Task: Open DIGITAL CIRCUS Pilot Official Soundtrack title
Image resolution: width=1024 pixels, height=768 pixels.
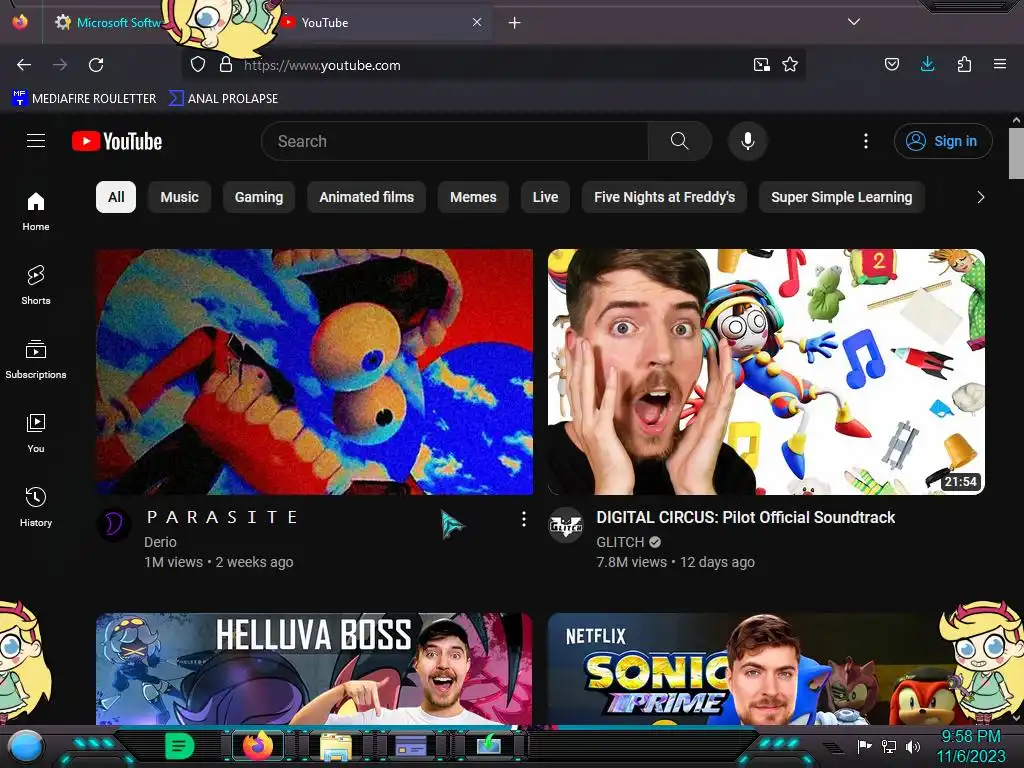Action: pyautogui.click(x=745, y=517)
